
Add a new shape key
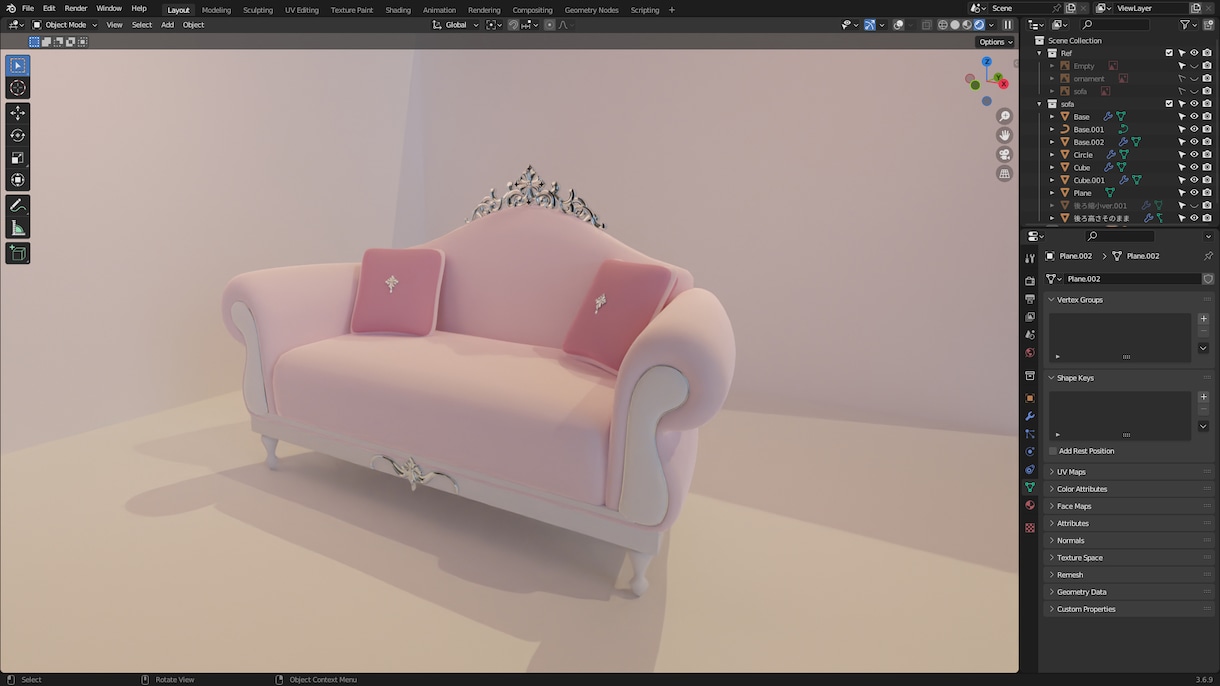1203,397
